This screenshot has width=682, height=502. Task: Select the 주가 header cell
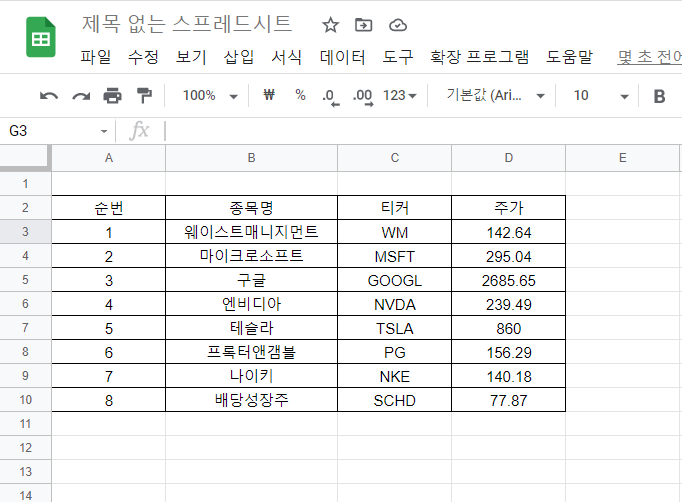click(508, 207)
